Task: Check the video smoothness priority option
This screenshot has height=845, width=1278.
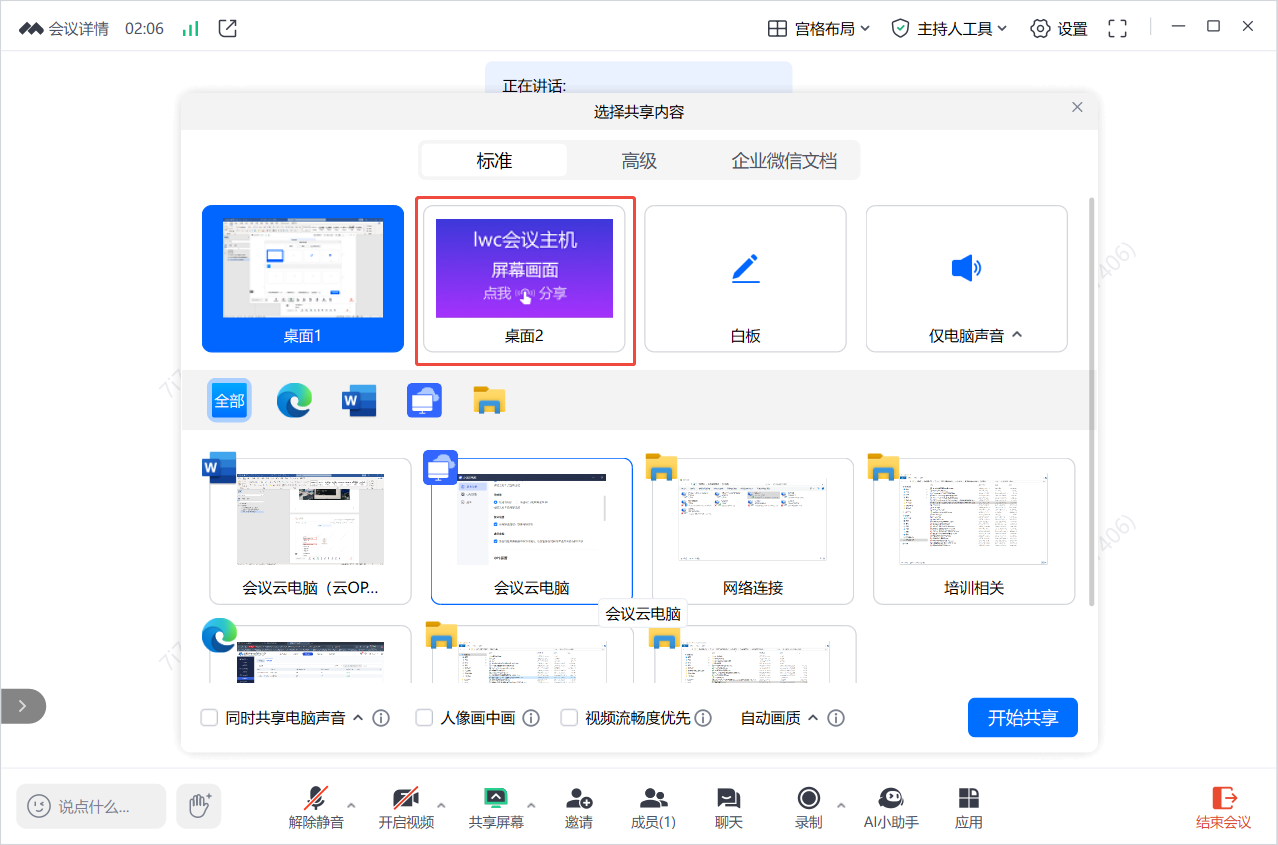Action: tap(569, 718)
